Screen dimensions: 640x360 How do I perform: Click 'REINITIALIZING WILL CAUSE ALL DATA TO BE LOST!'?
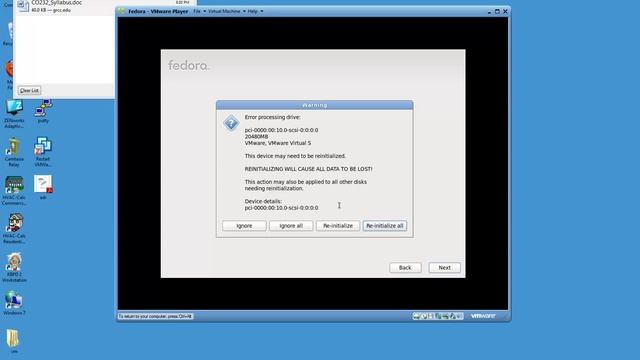308,169
